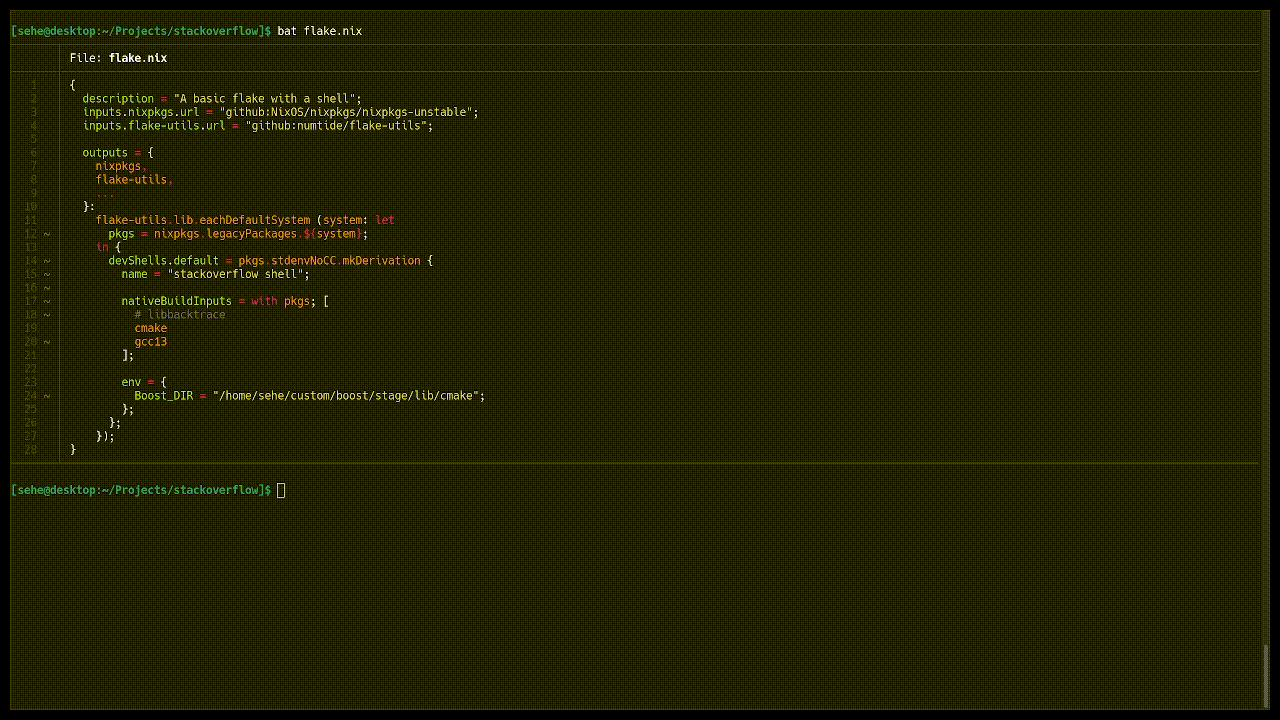
Task: Click the commented-out libbacktrace line
Action: click(x=180, y=315)
